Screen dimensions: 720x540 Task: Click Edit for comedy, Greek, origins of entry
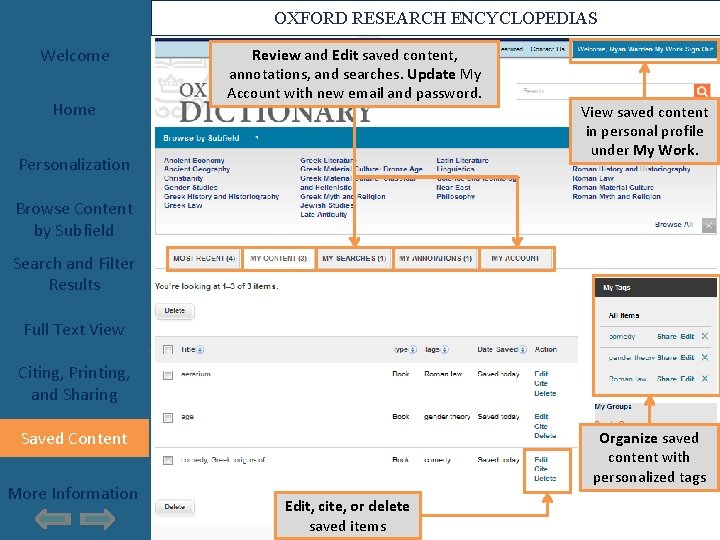point(541,459)
